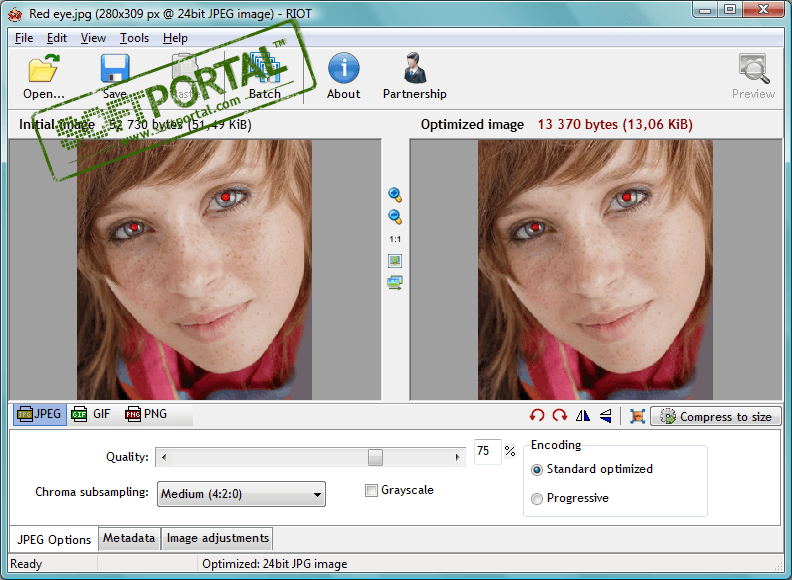Viewport: 792px width, 580px height.
Task: Increase quality with the slider right arrow
Action: pos(458,457)
